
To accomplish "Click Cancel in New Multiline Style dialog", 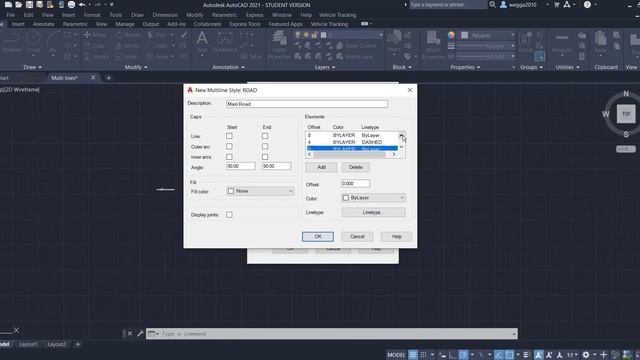I will coord(357,236).
